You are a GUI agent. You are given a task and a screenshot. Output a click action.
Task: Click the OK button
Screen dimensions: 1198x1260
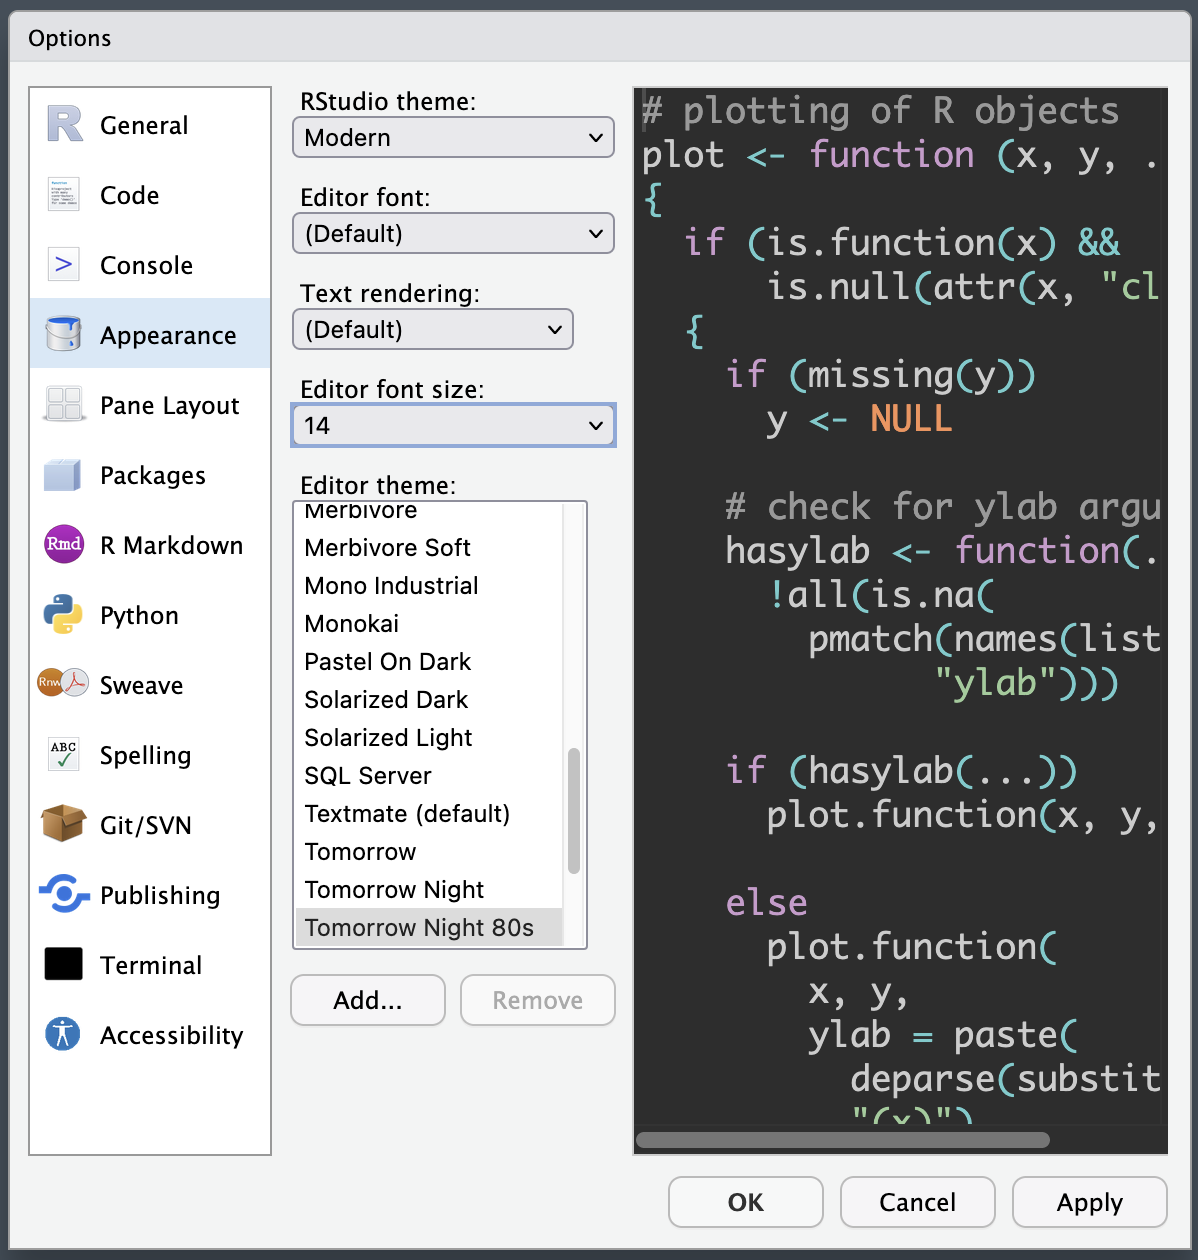pyautogui.click(x=746, y=1202)
